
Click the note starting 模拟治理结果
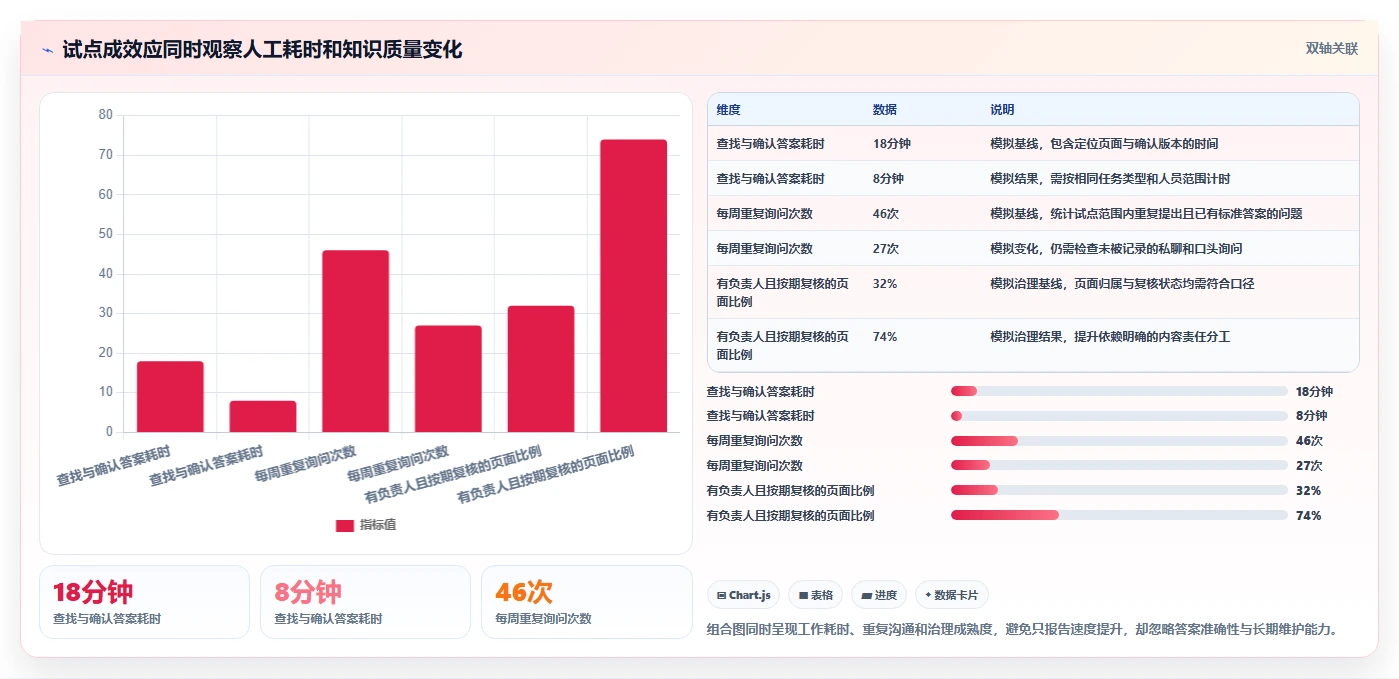[1110, 337]
